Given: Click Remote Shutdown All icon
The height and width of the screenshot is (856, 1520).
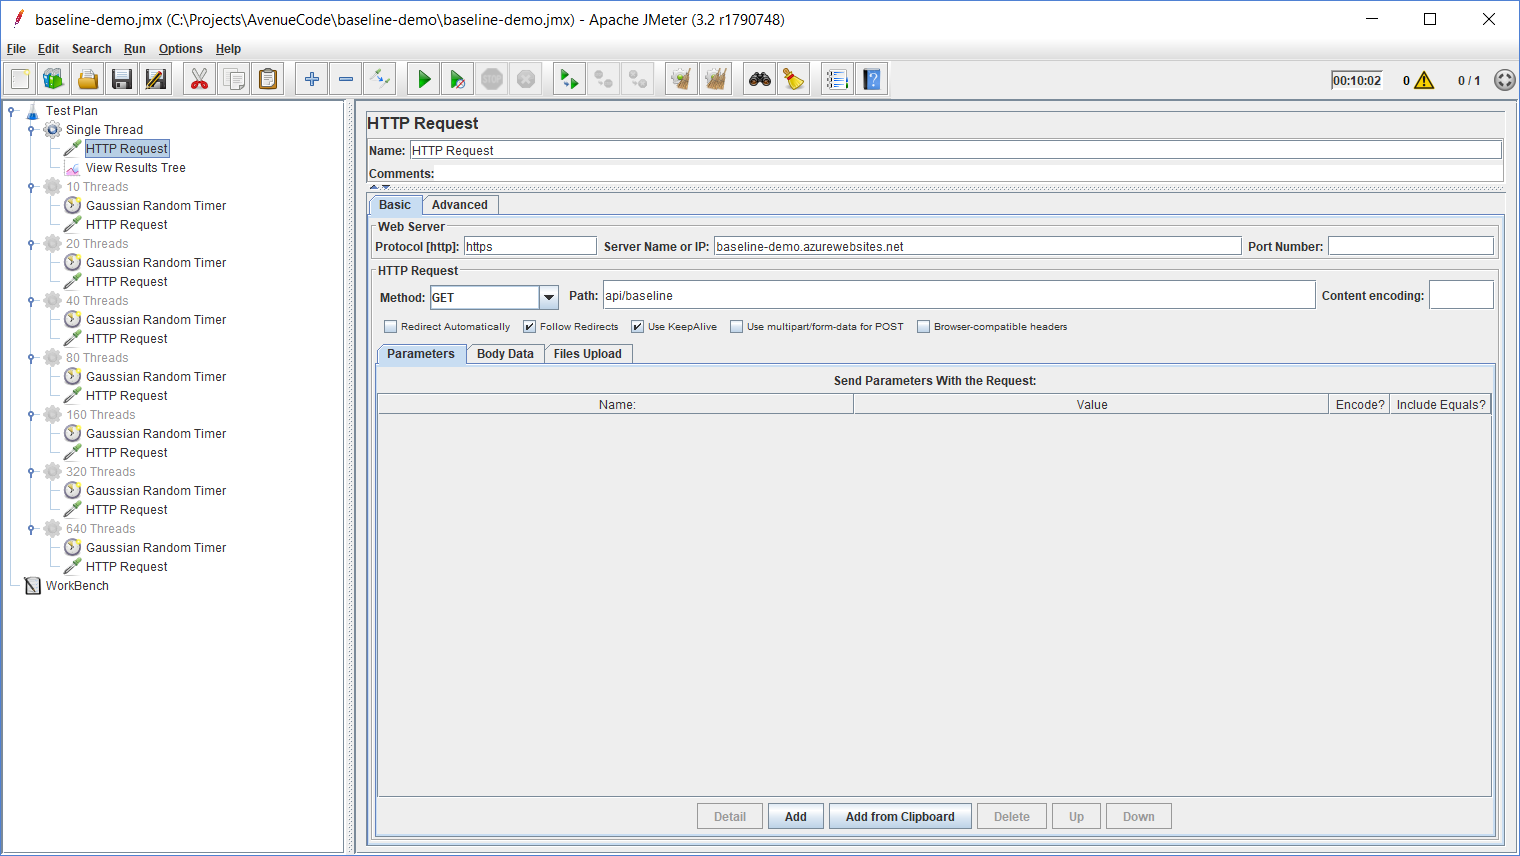Looking at the screenshot, I should 638,79.
